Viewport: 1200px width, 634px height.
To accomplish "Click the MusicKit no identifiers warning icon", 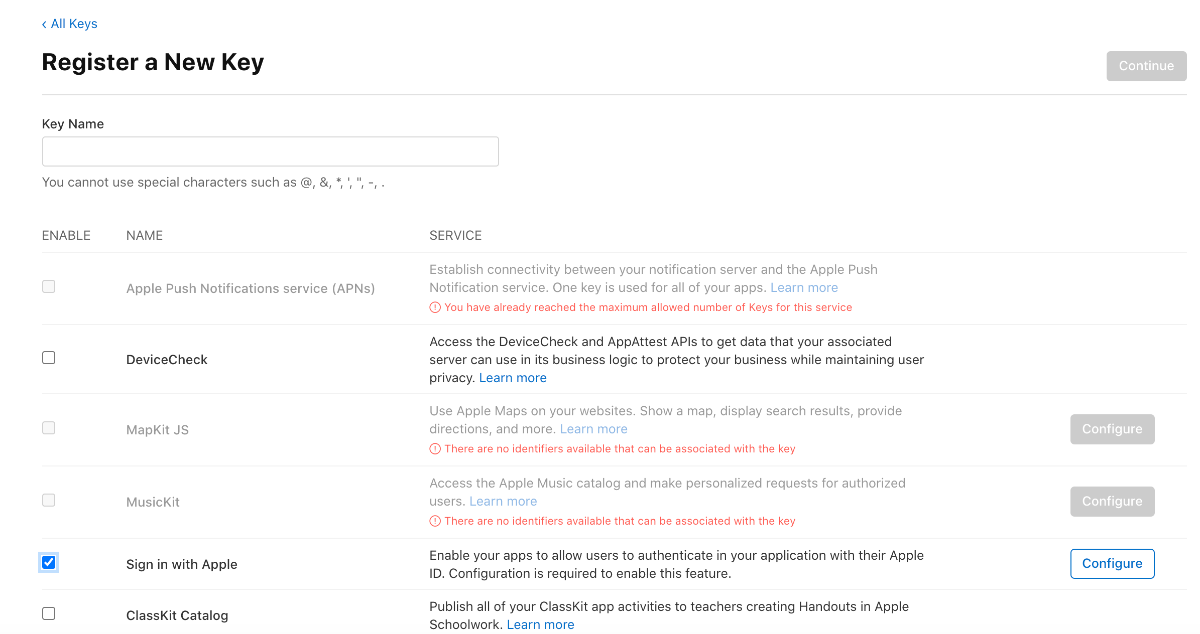I will click(x=435, y=521).
